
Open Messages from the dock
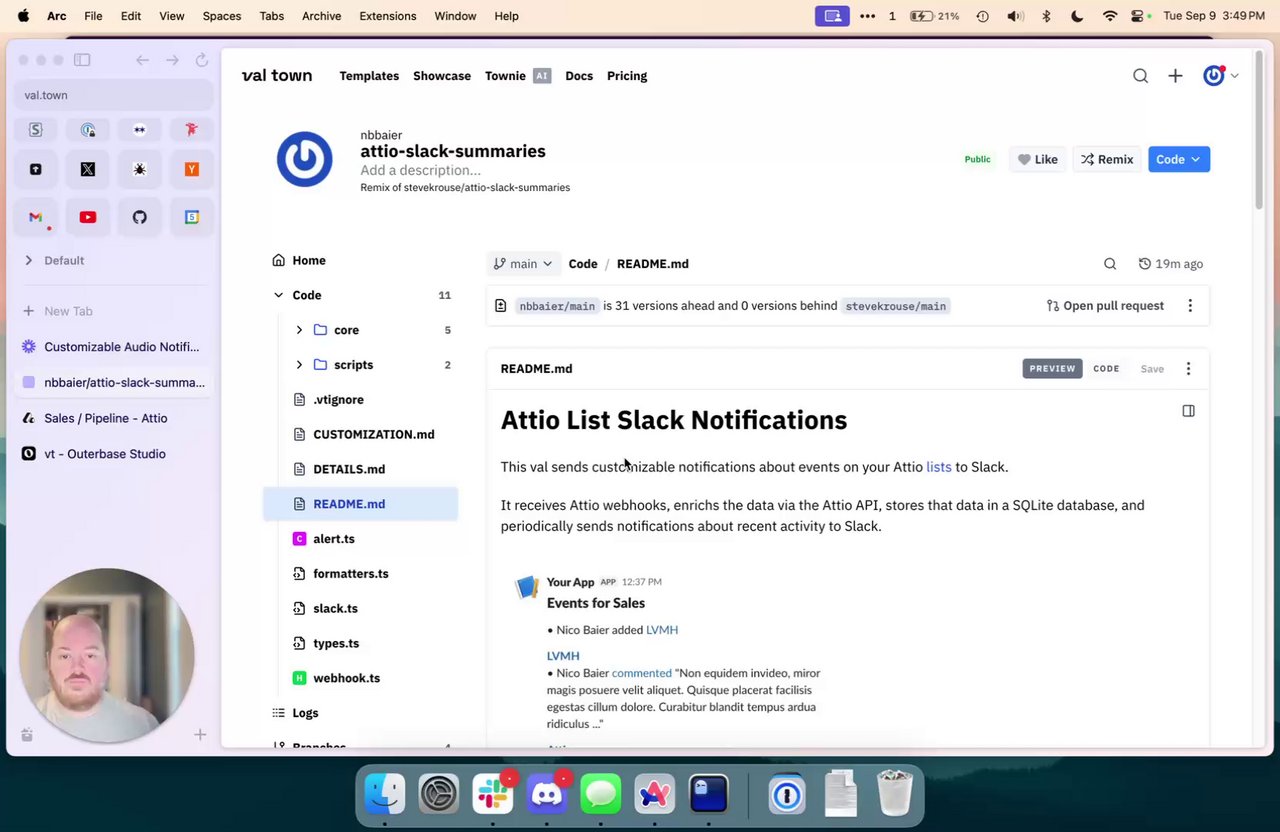click(601, 795)
